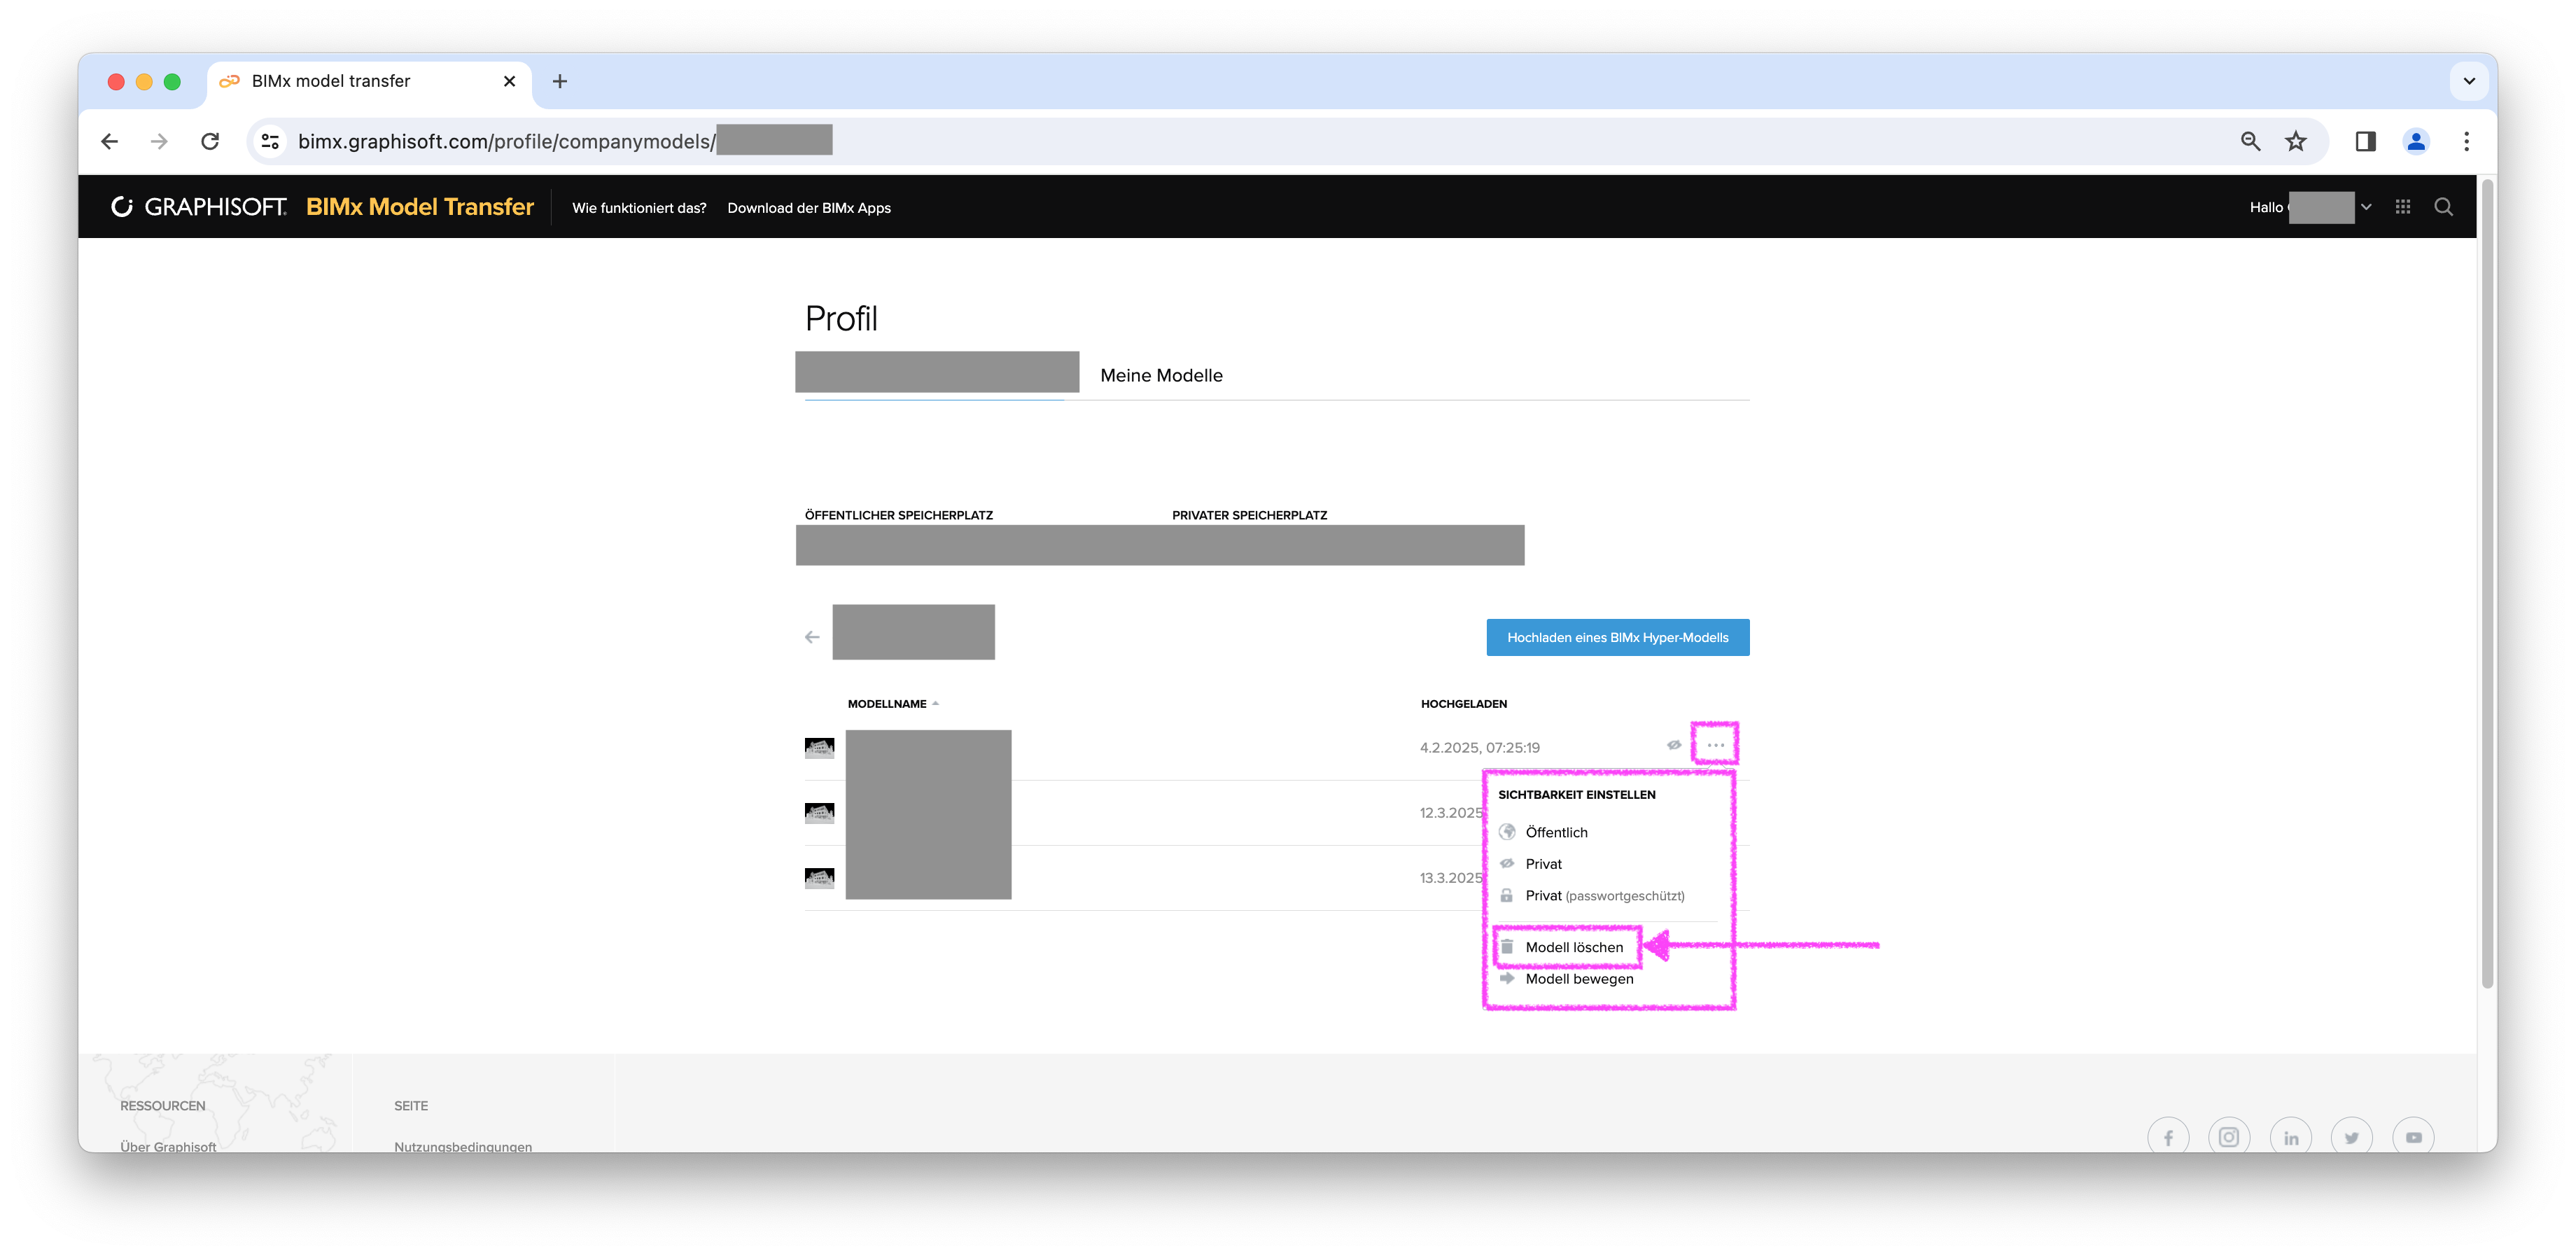Expand the tab search chevron at the top right

tap(2469, 81)
